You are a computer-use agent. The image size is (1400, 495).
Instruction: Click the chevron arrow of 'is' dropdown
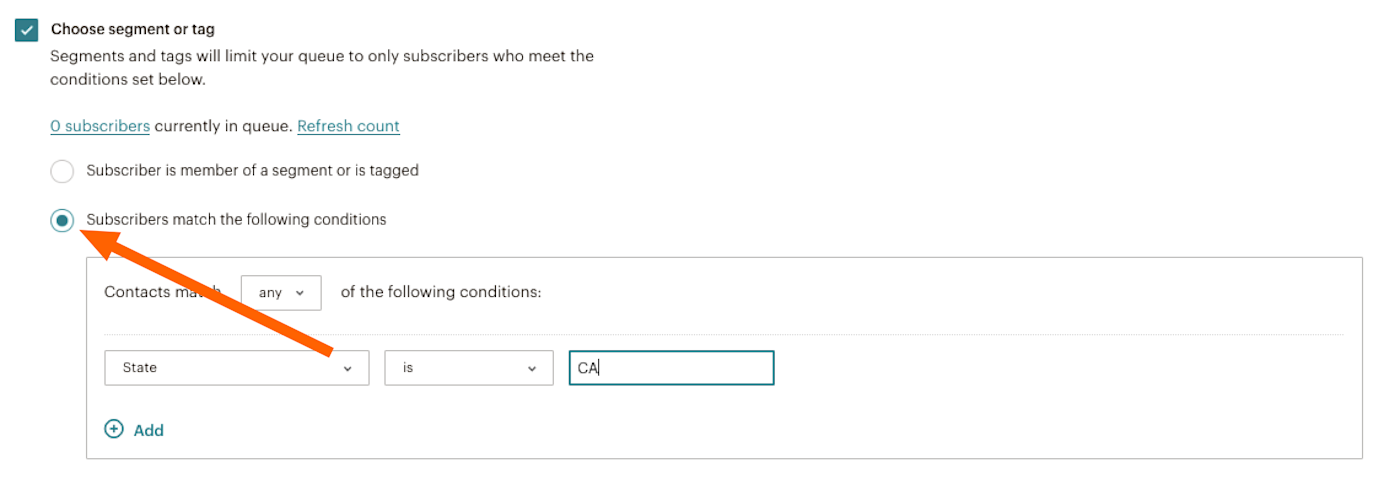tap(532, 369)
